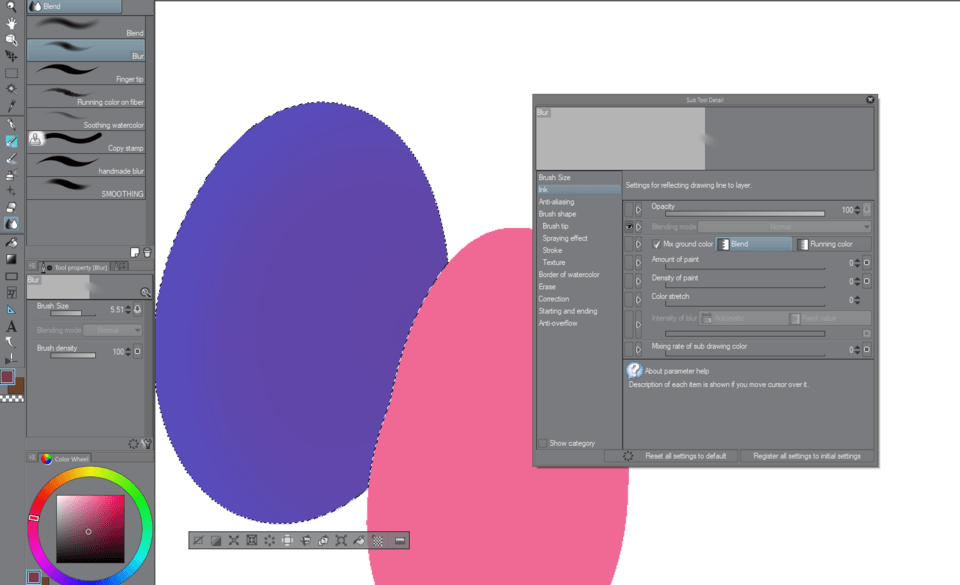
Task: Select the rectangular Selection area tool
Action: 11,73
